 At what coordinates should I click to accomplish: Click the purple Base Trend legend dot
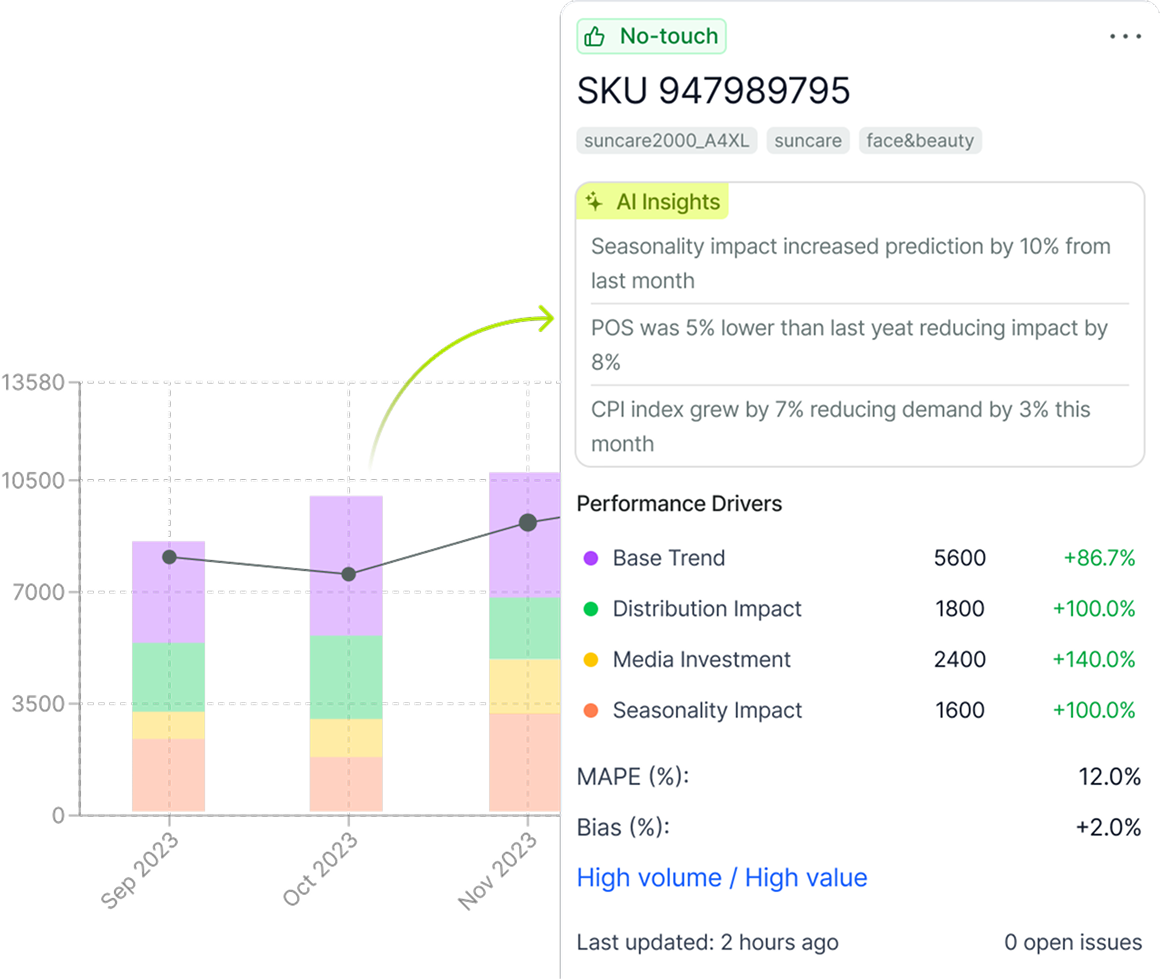tap(591, 559)
